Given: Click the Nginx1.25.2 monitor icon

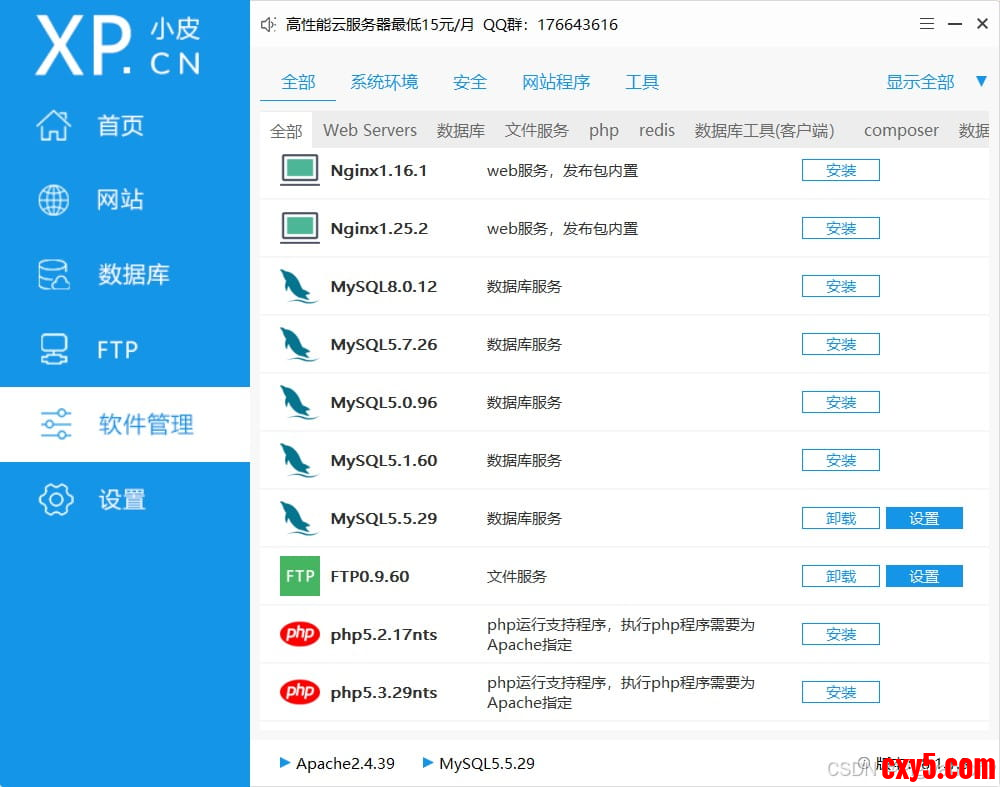Looking at the screenshot, I should 299,228.
